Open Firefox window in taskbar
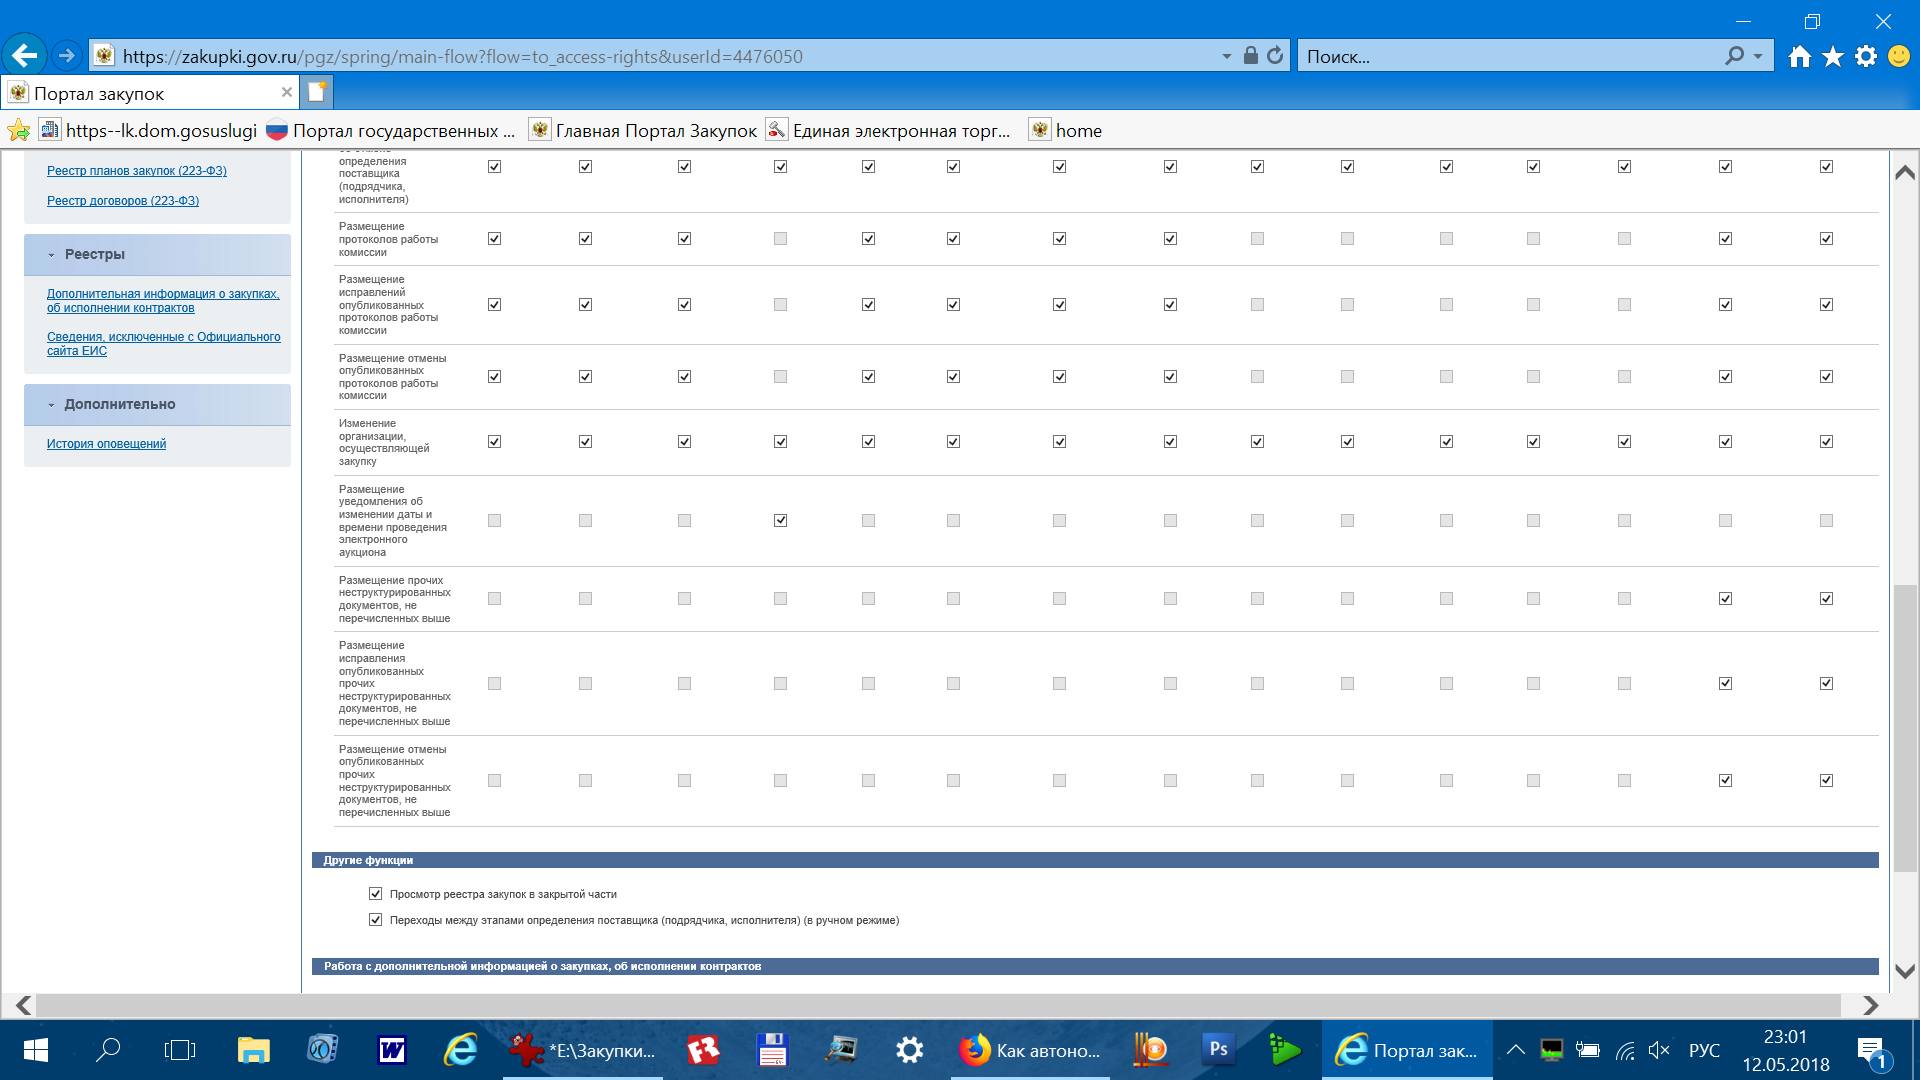Viewport: 1920px width, 1080px height. pyautogui.click(x=1028, y=1050)
